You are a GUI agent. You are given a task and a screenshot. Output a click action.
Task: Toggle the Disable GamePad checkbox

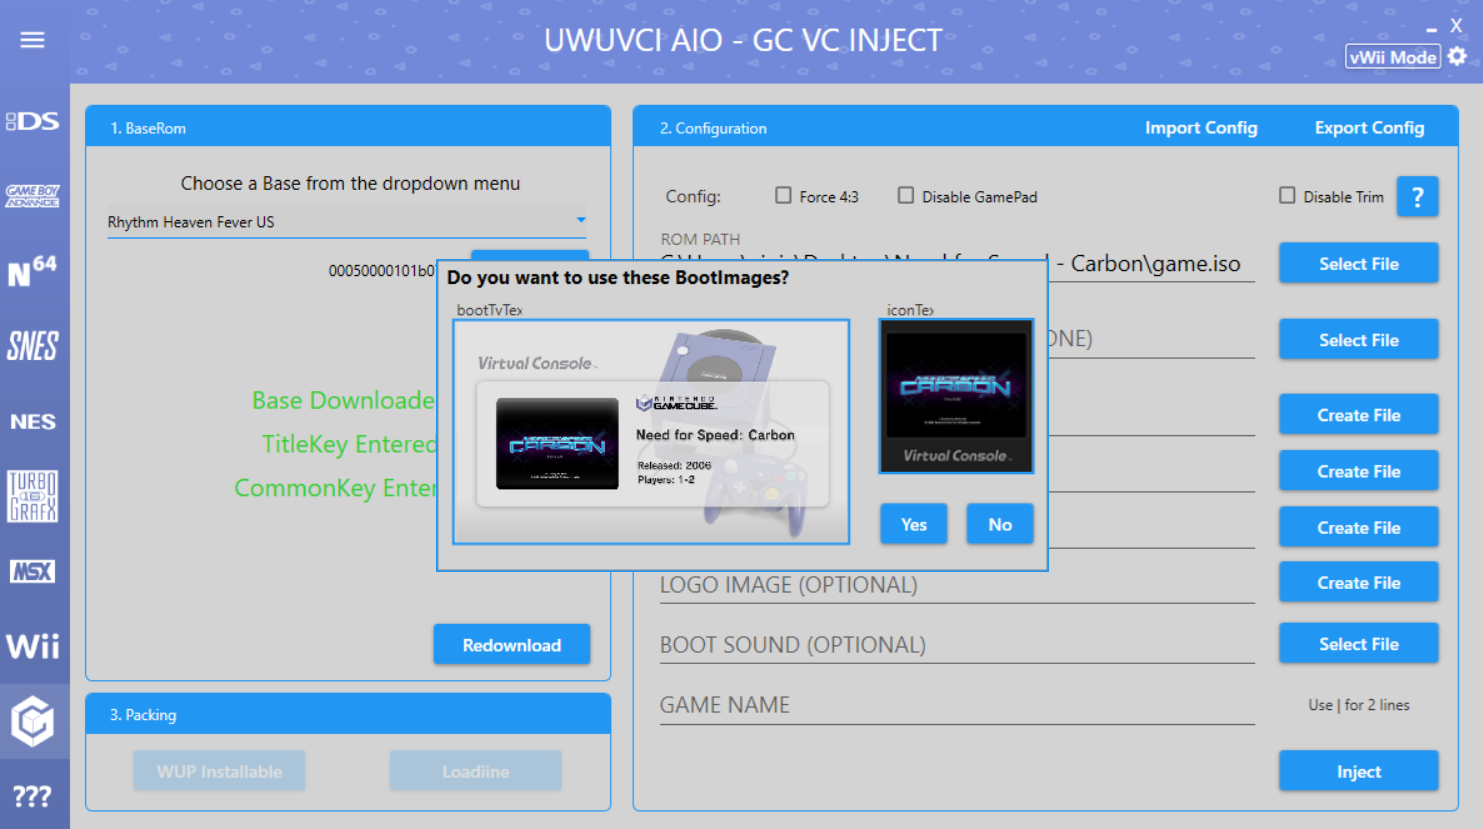click(906, 196)
